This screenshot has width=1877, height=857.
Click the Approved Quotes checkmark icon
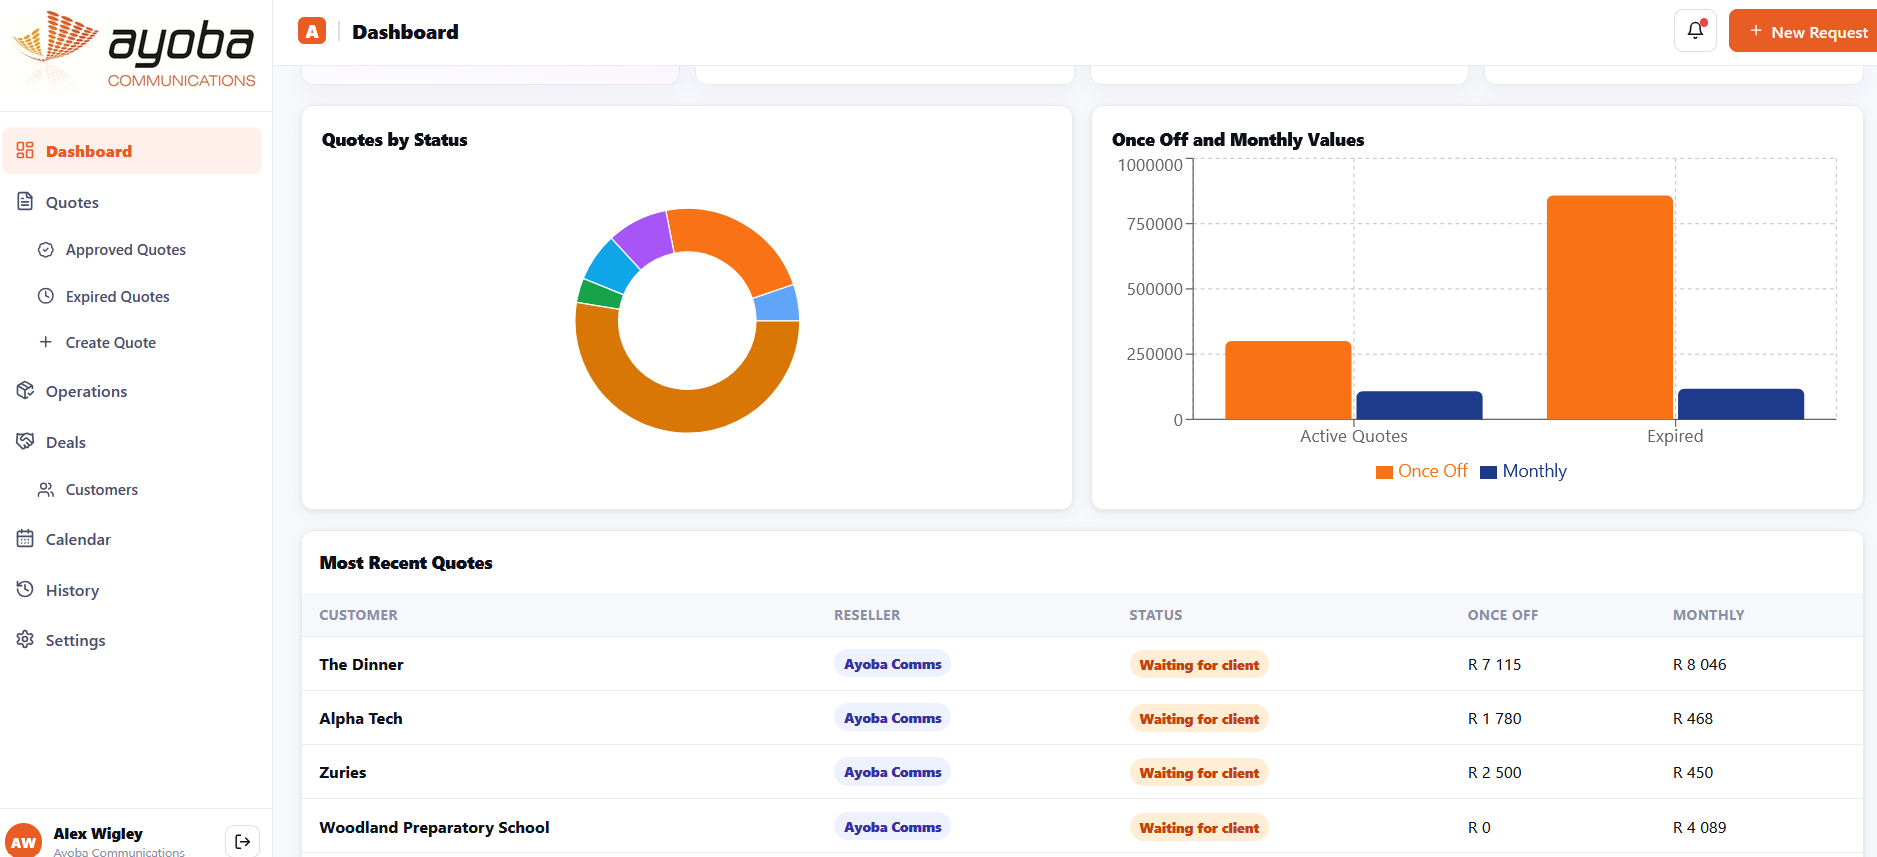tap(46, 249)
